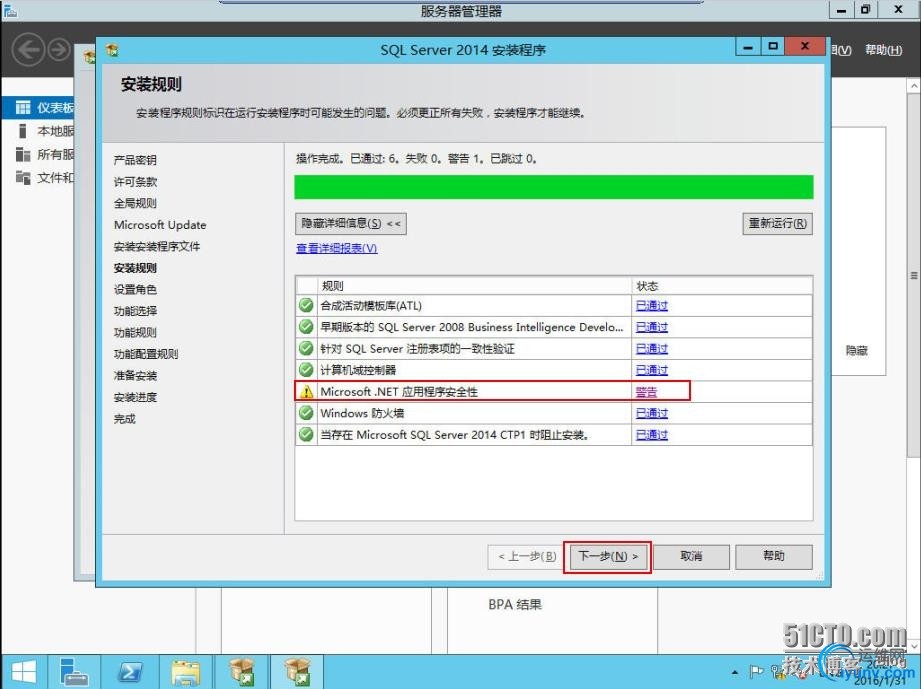This screenshot has width=921, height=689.
Task: Click Action Center flag tray icon
Action: [x=757, y=671]
